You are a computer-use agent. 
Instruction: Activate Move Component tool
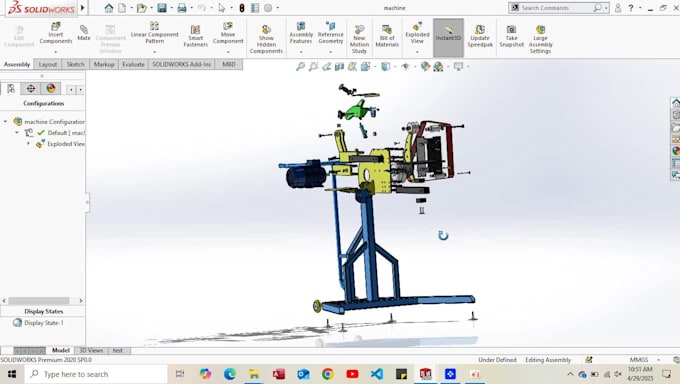click(x=228, y=33)
